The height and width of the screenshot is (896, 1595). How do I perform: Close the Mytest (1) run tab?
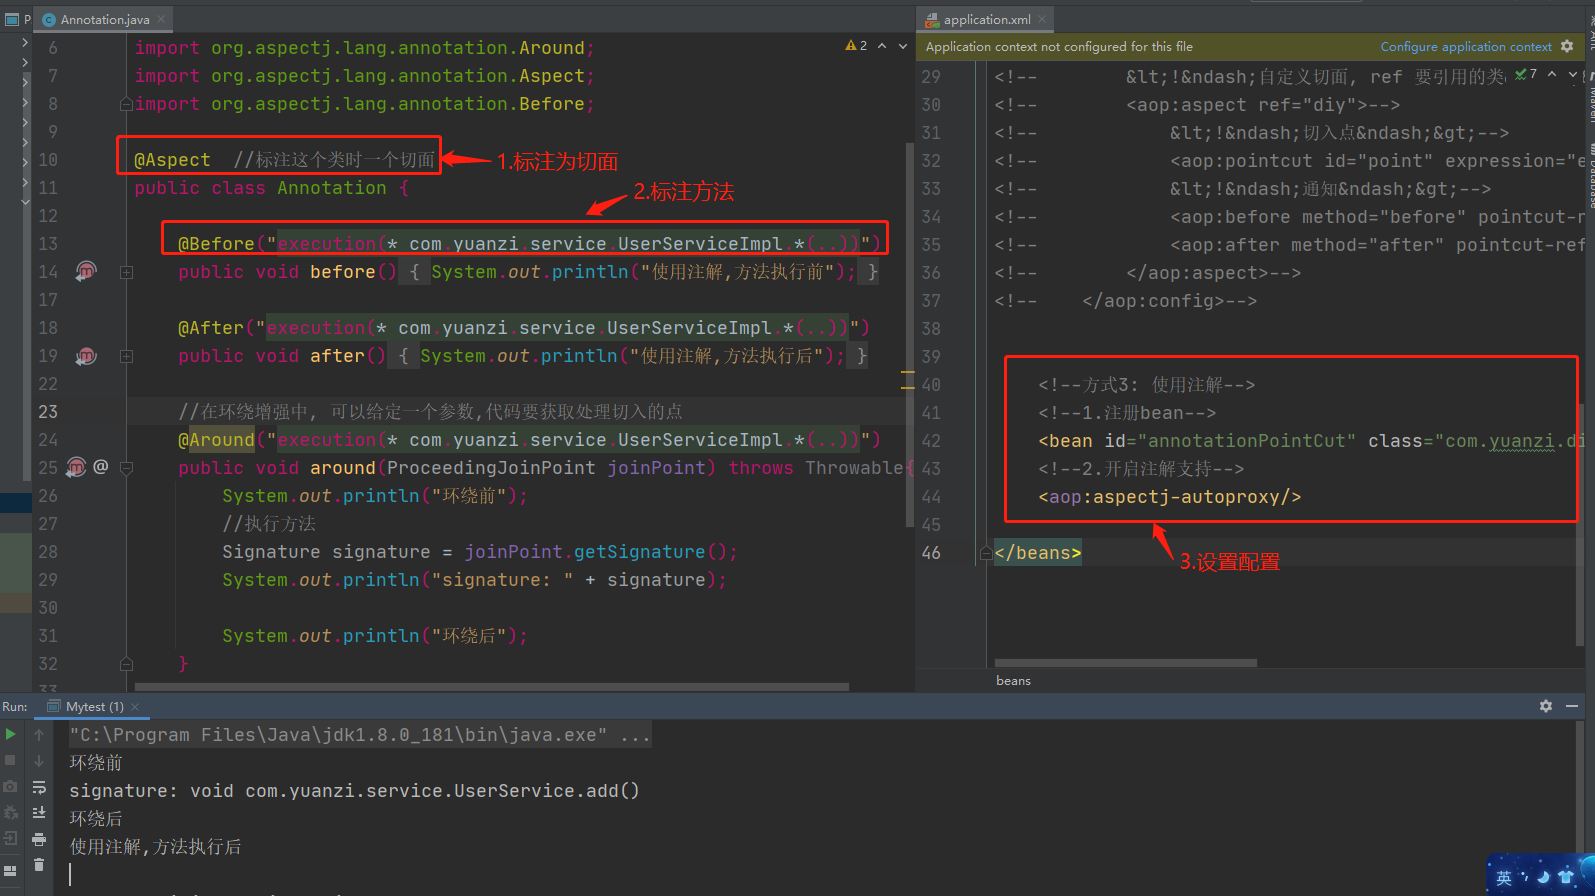135,707
